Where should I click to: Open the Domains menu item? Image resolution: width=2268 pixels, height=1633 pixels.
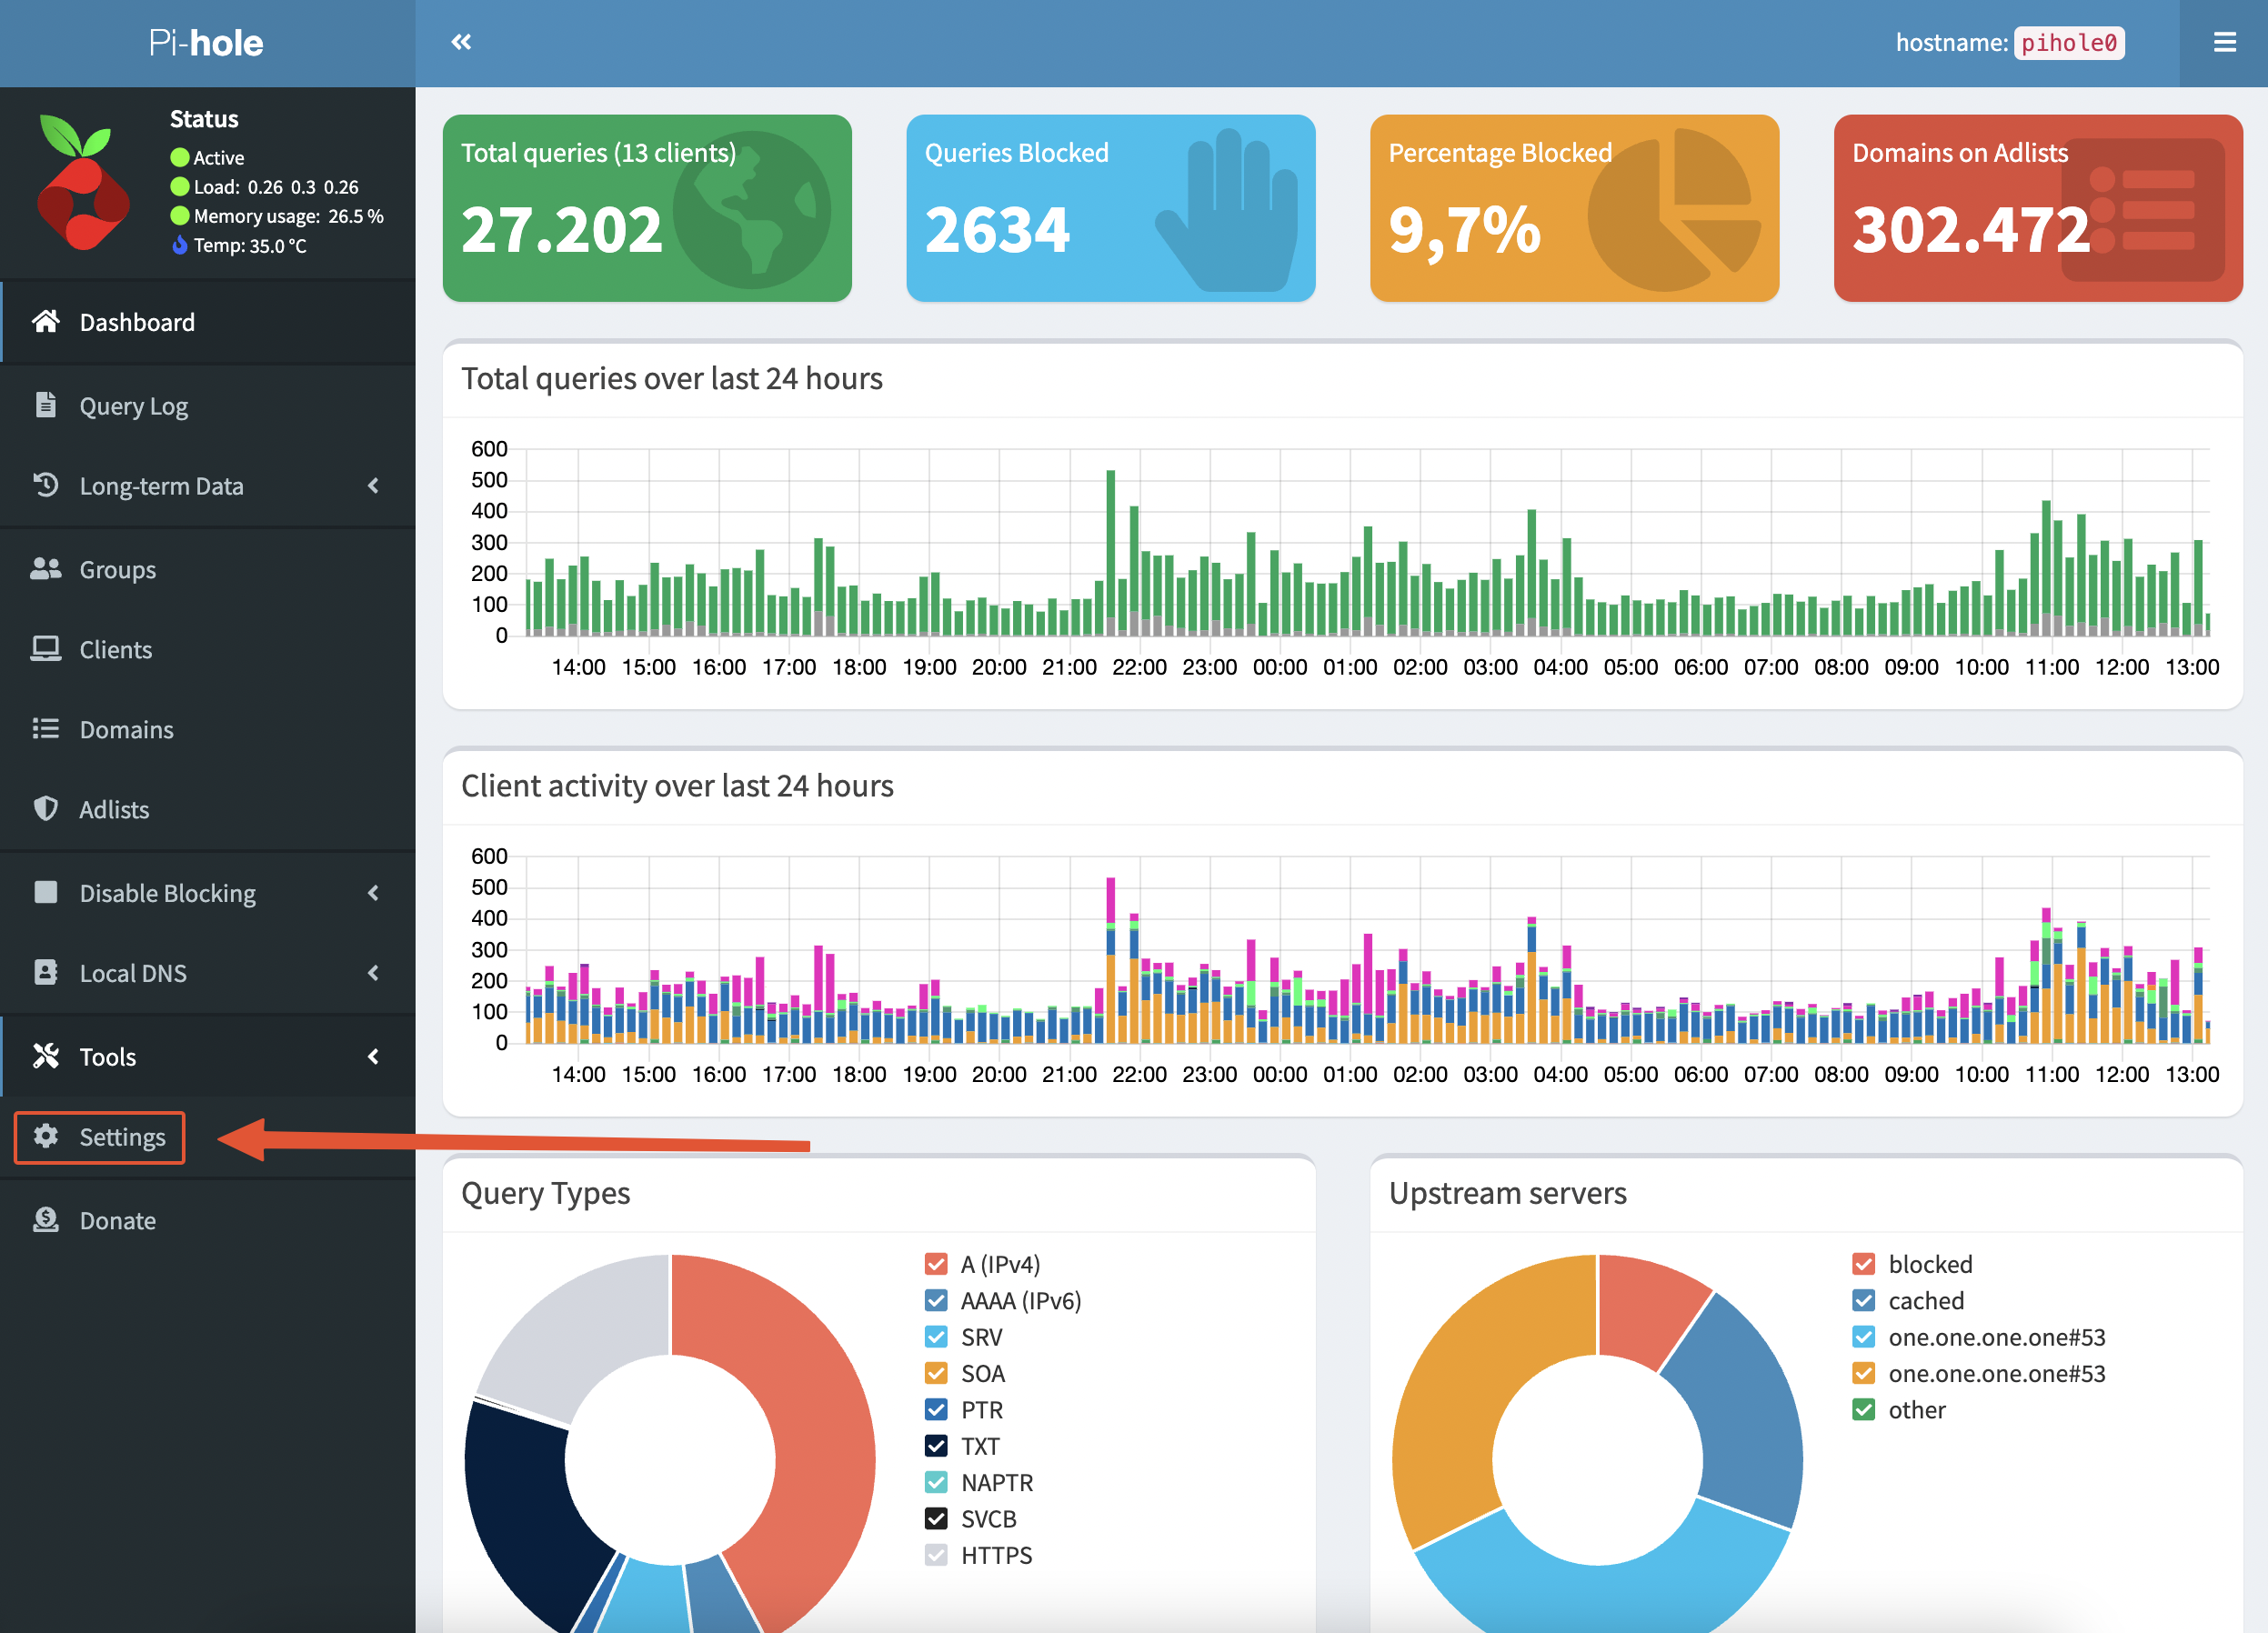[126, 729]
